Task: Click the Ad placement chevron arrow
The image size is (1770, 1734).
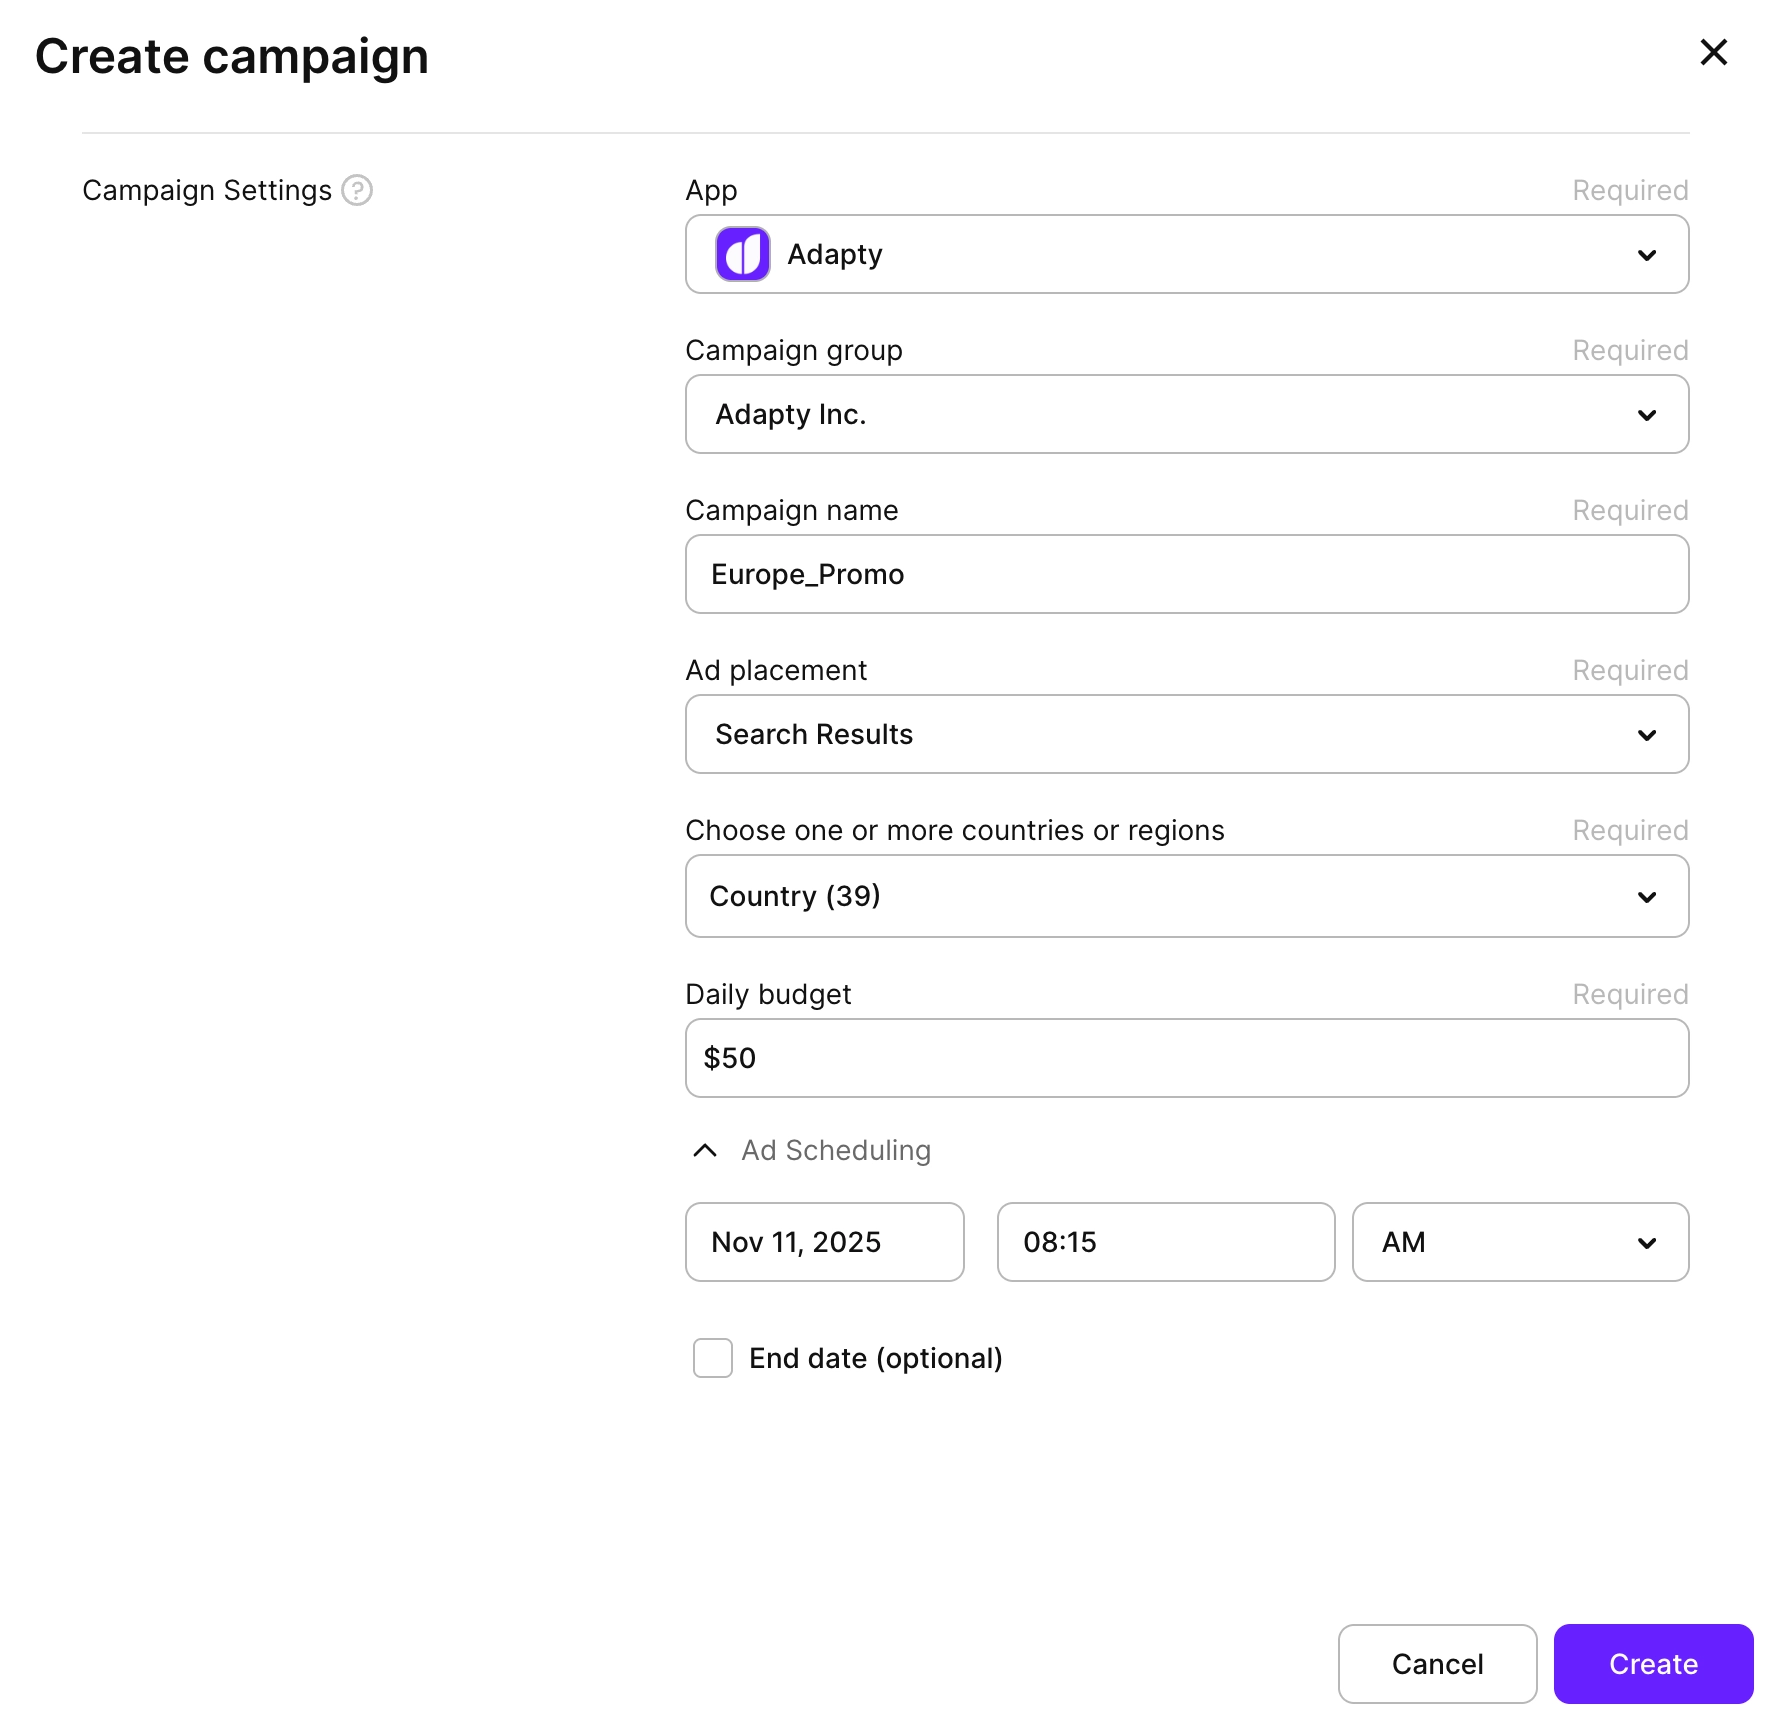Action: [1646, 735]
